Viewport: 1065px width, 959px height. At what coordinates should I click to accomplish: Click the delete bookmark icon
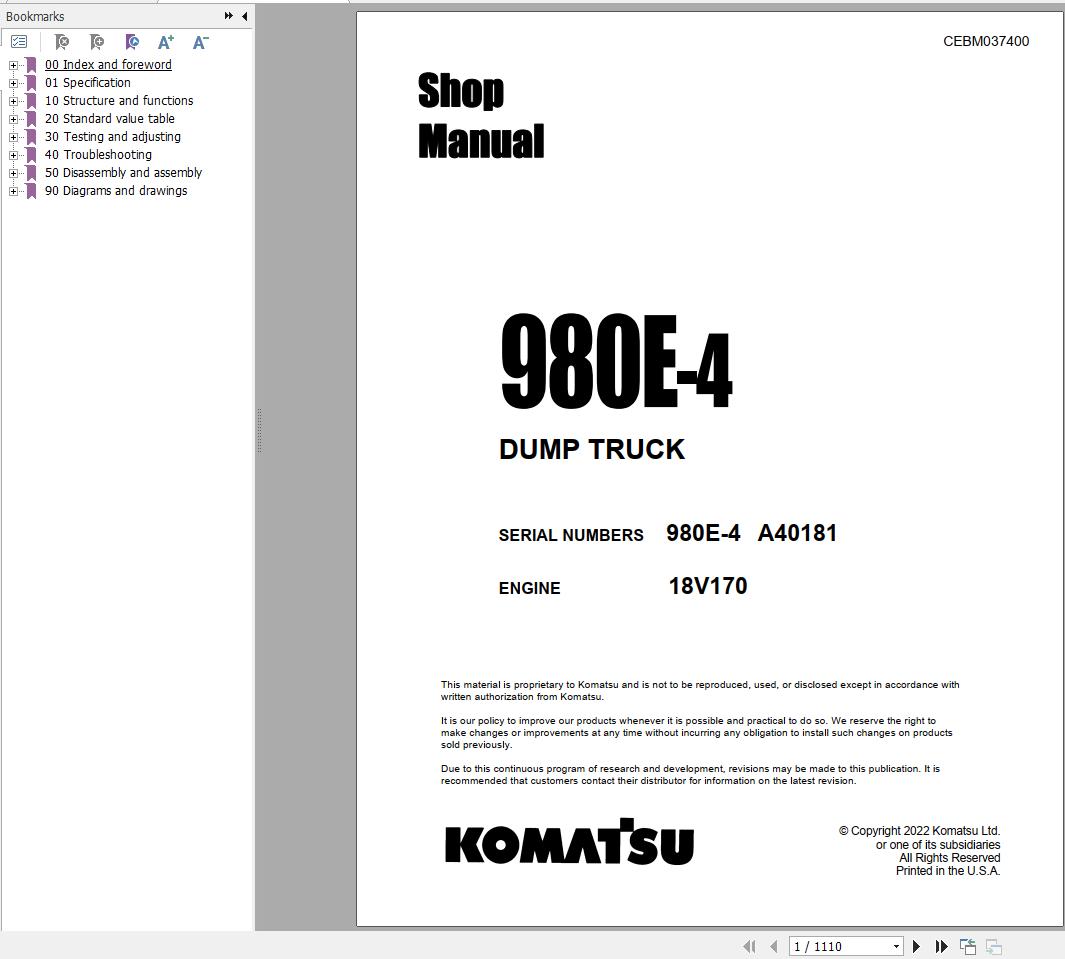62,42
